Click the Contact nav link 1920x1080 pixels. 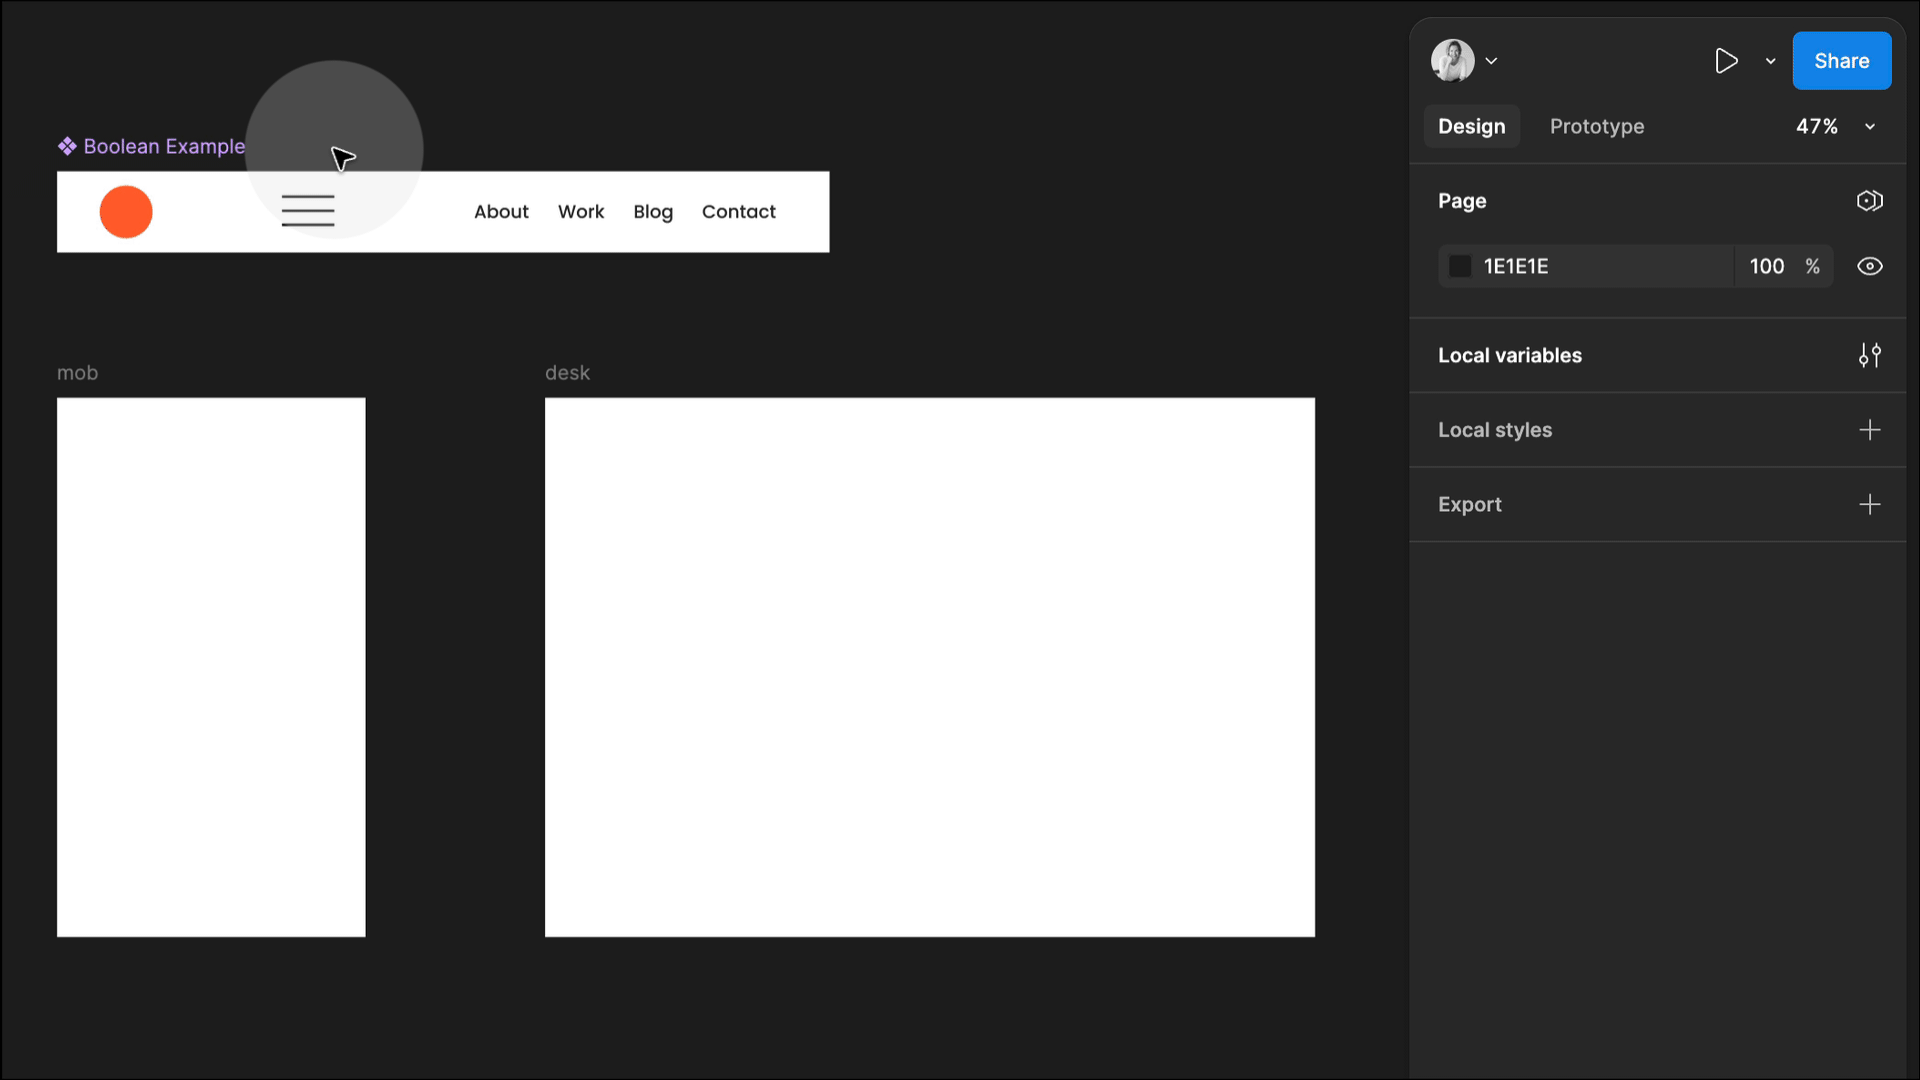(738, 212)
